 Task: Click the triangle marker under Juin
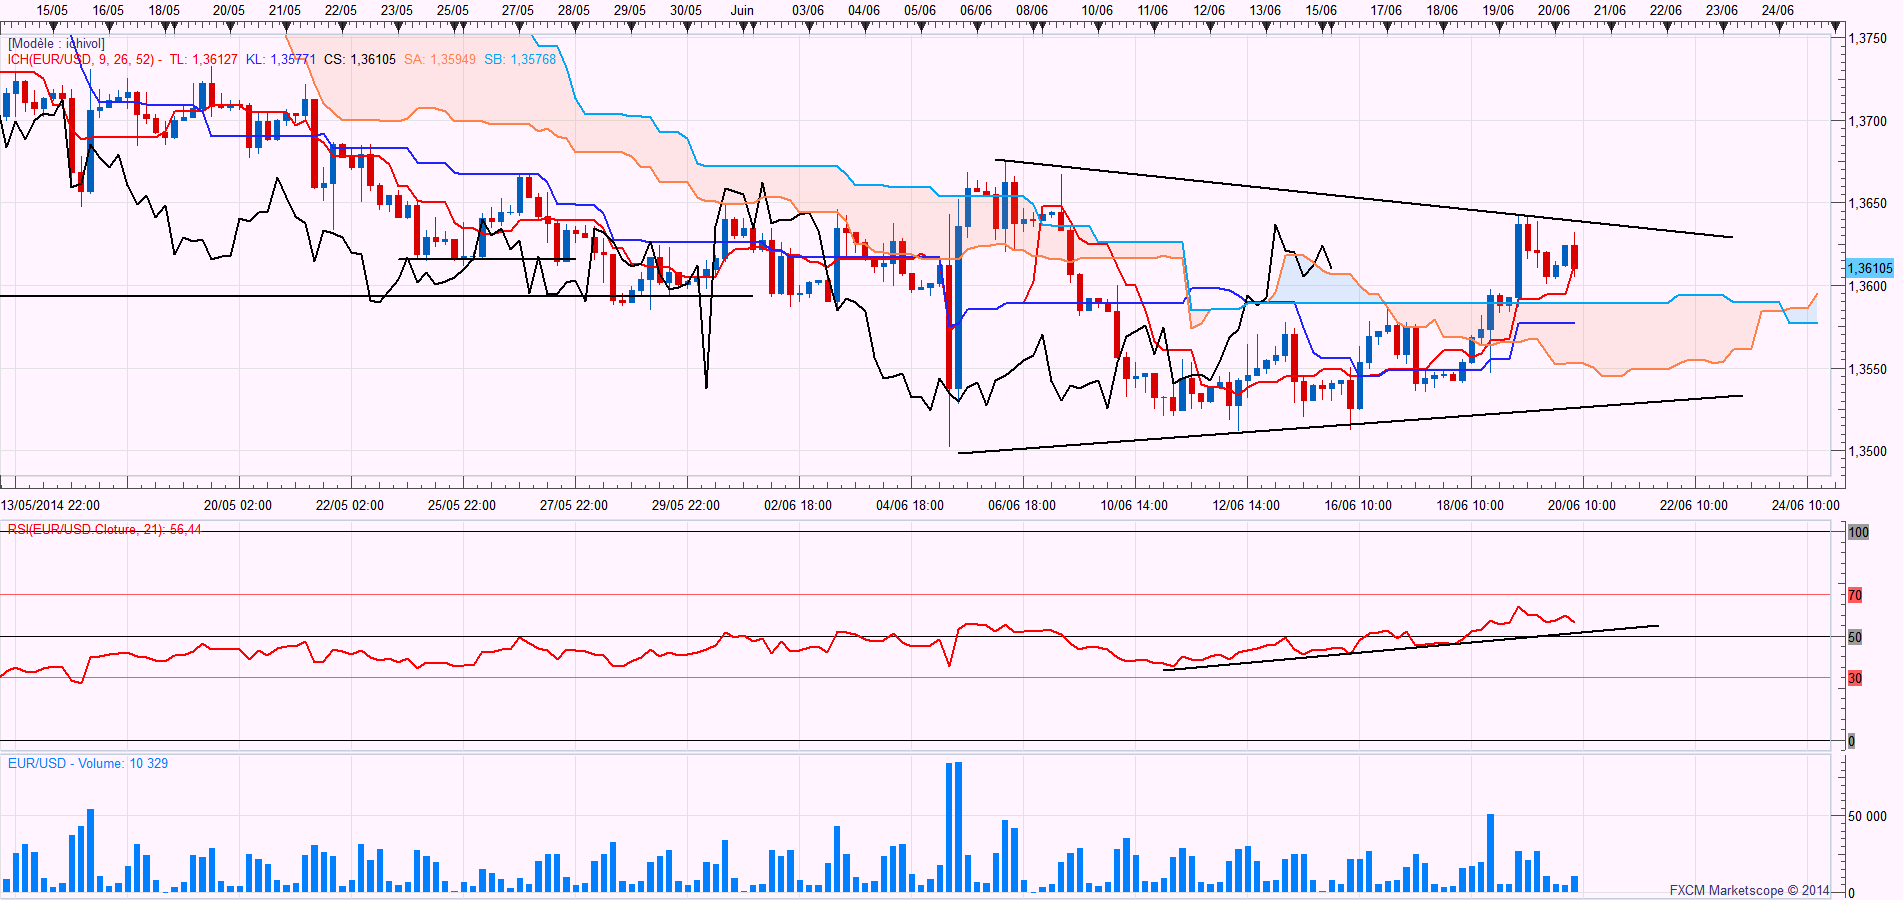[742, 28]
